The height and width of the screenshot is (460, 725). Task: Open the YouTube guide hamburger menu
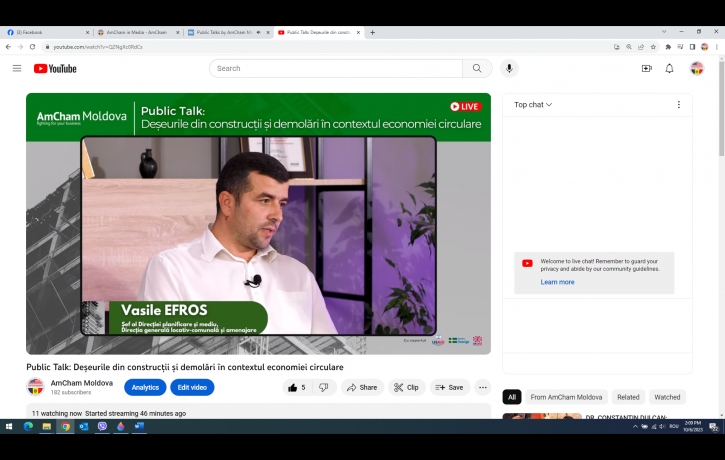click(x=17, y=68)
